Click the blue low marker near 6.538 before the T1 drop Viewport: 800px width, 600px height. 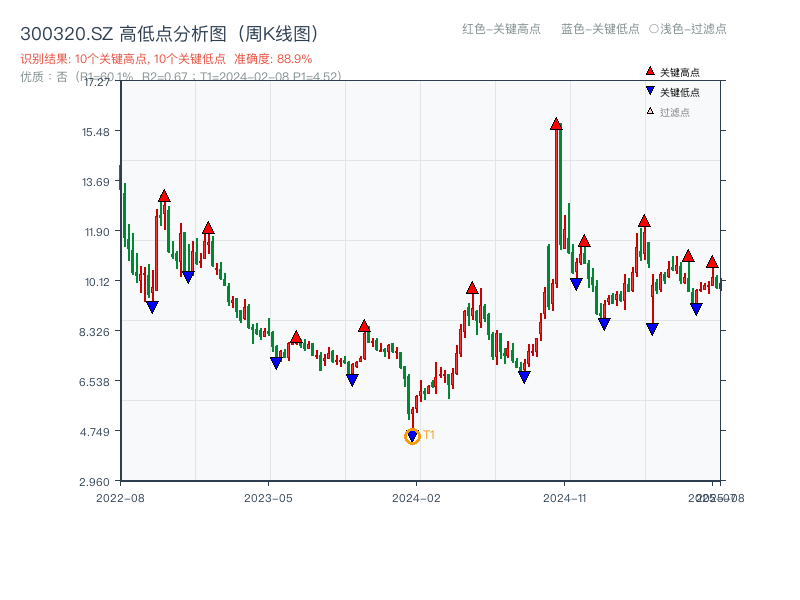pyautogui.click(x=352, y=380)
